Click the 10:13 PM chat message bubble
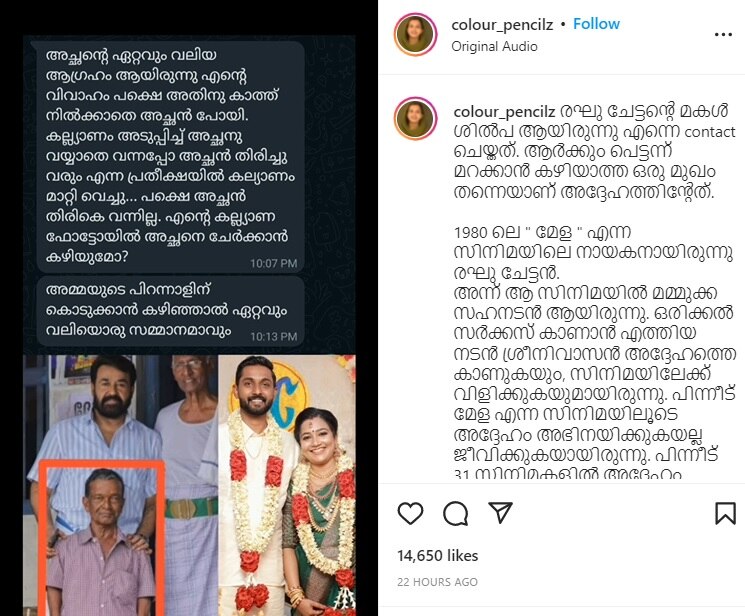Screen dimensions: 745x616 click(x=171, y=311)
